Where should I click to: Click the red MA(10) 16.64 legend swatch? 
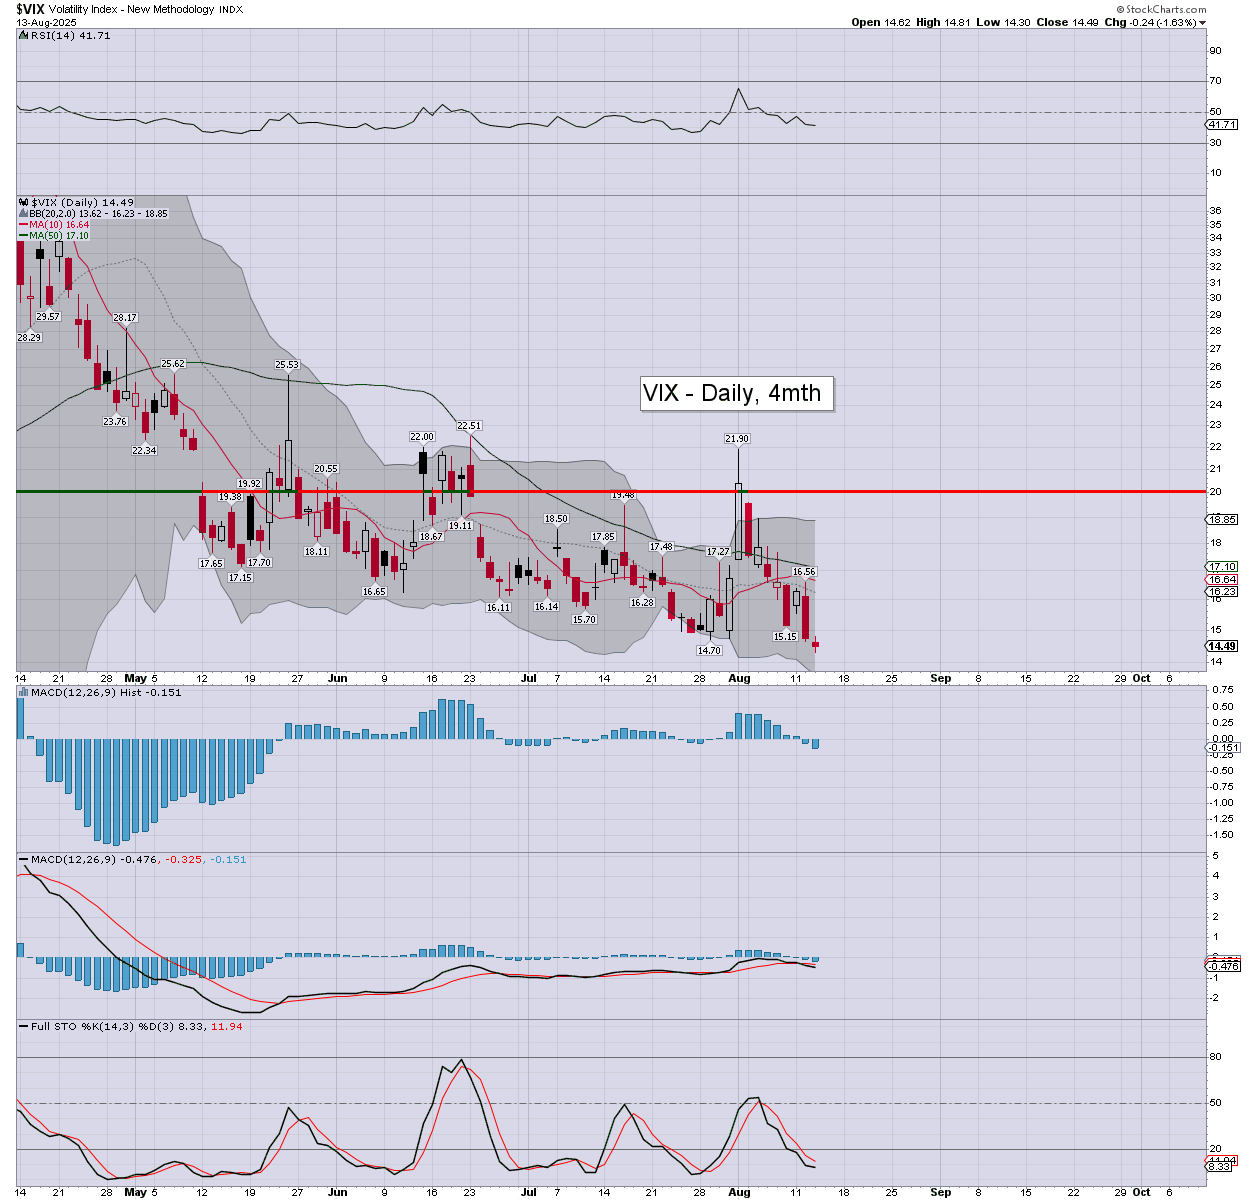pyautogui.click(x=23, y=225)
